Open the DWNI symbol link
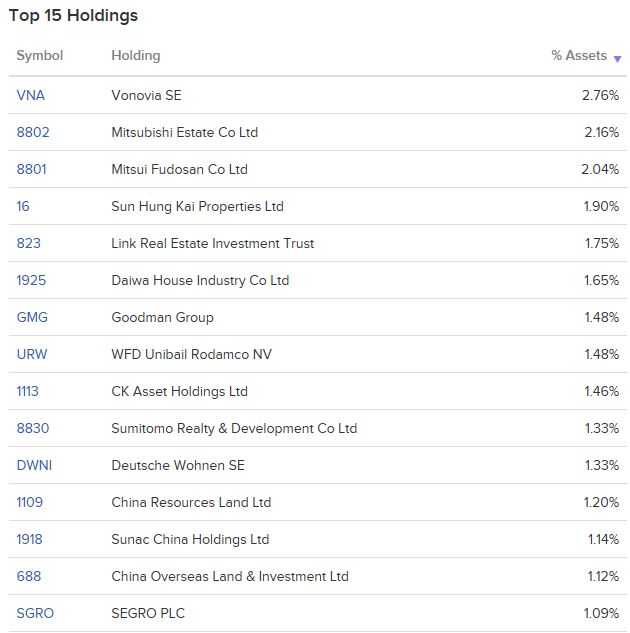The height and width of the screenshot is (633, 630). 34,465
